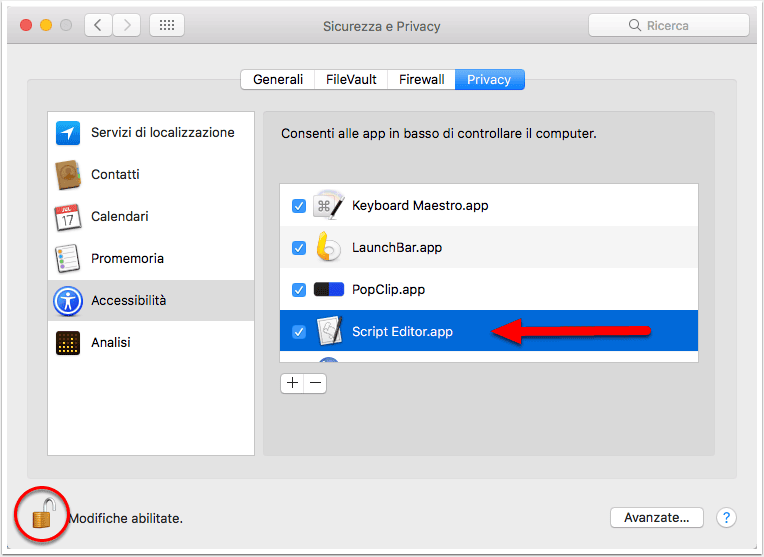
Task: Switch to the Firewall tab
Action: click(x=421, y=79)
